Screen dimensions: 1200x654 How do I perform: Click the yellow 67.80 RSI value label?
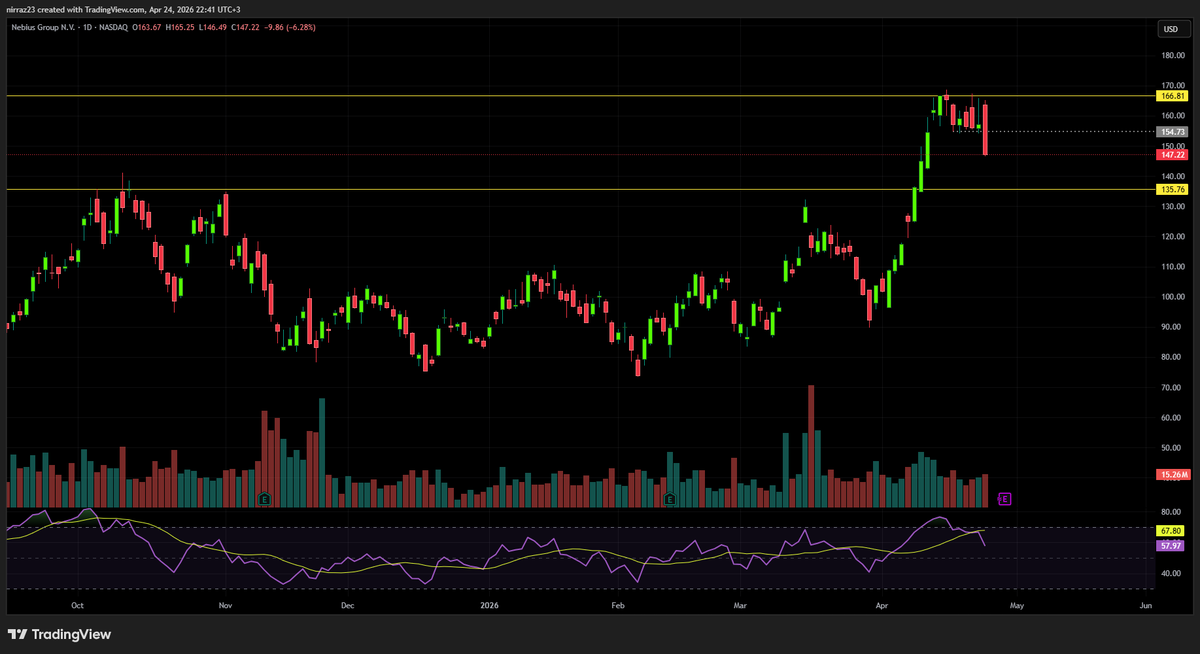click(1171, 532)
